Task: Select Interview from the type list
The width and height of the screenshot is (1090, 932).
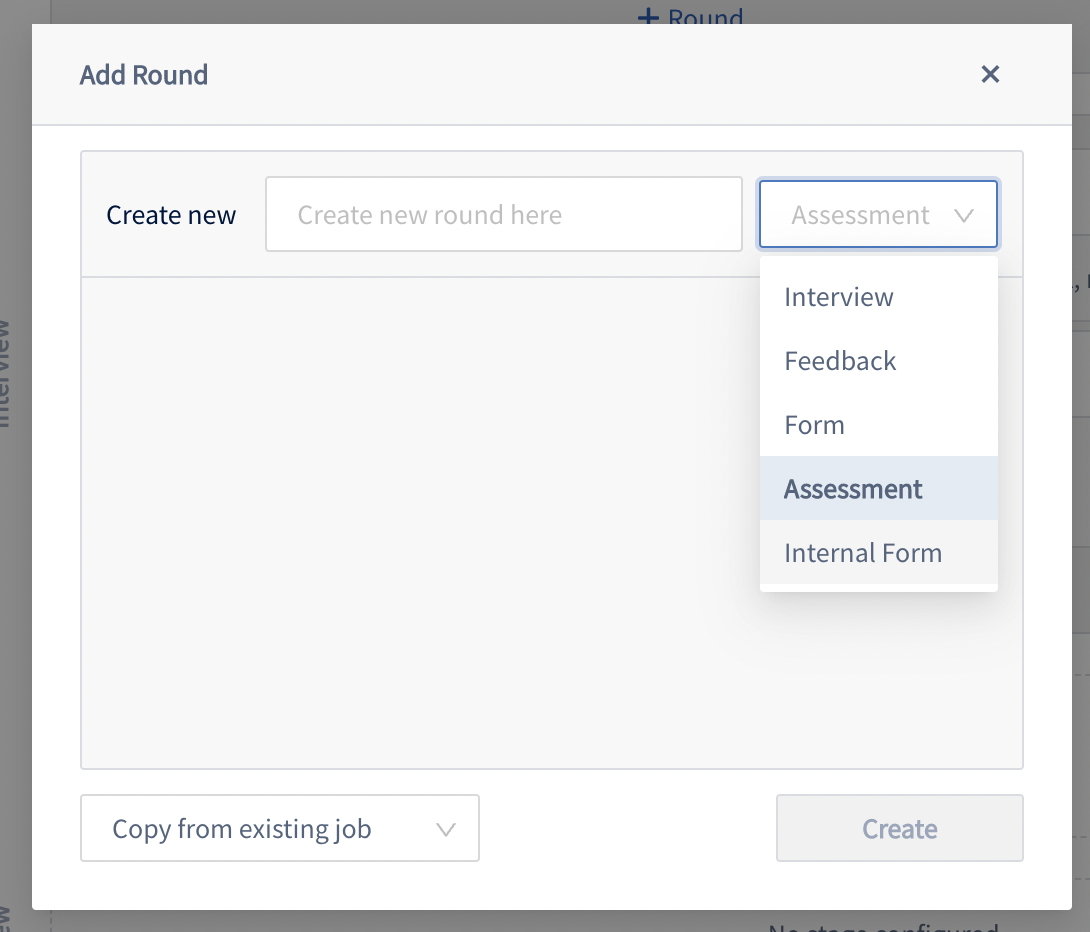Action: pos(879,297)
